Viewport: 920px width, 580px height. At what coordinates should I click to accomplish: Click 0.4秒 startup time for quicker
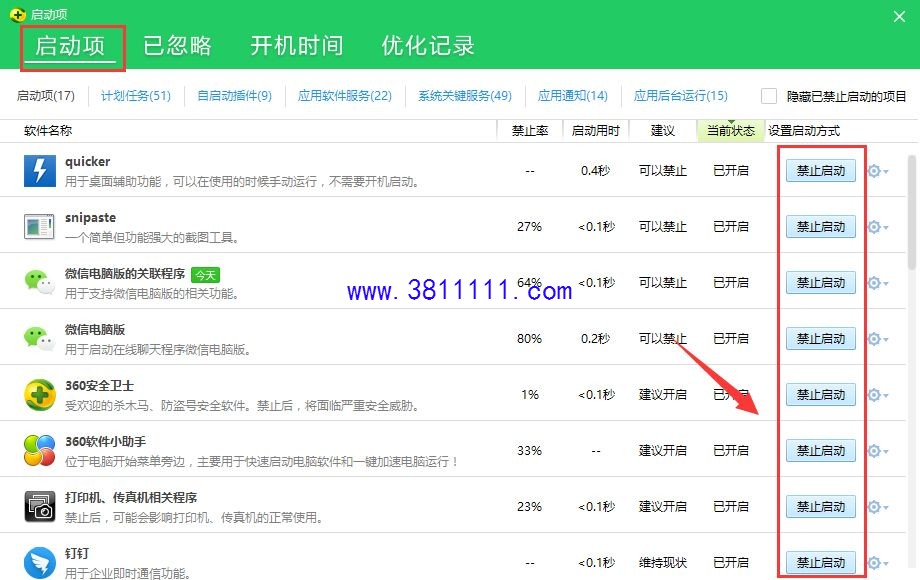[596, 171]
